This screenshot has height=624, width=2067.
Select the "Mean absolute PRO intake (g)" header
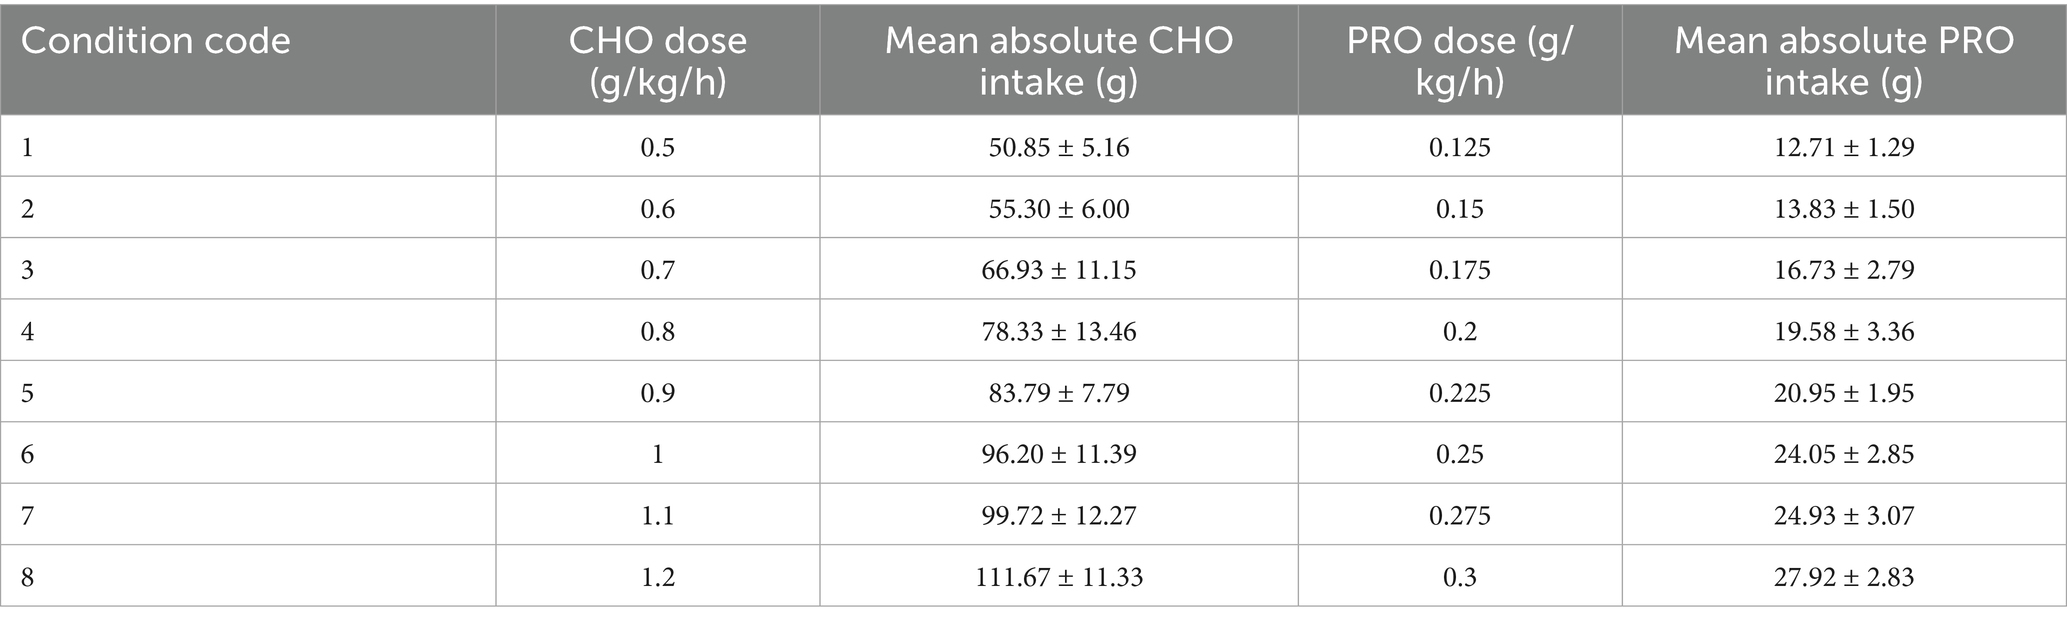(x=1843, y=60)
